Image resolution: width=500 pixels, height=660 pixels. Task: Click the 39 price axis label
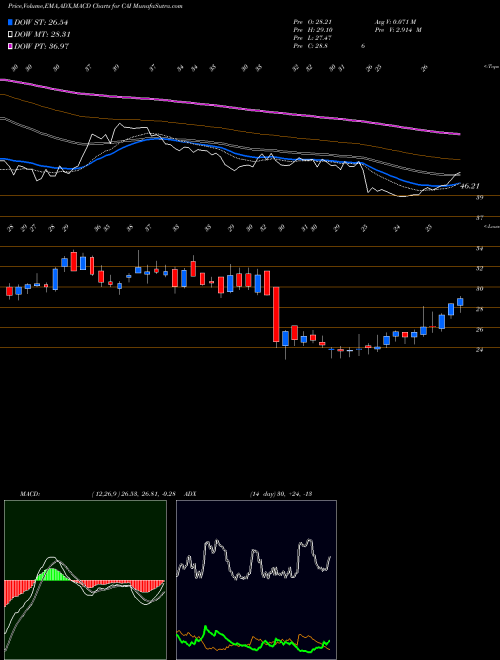(479, 197)
